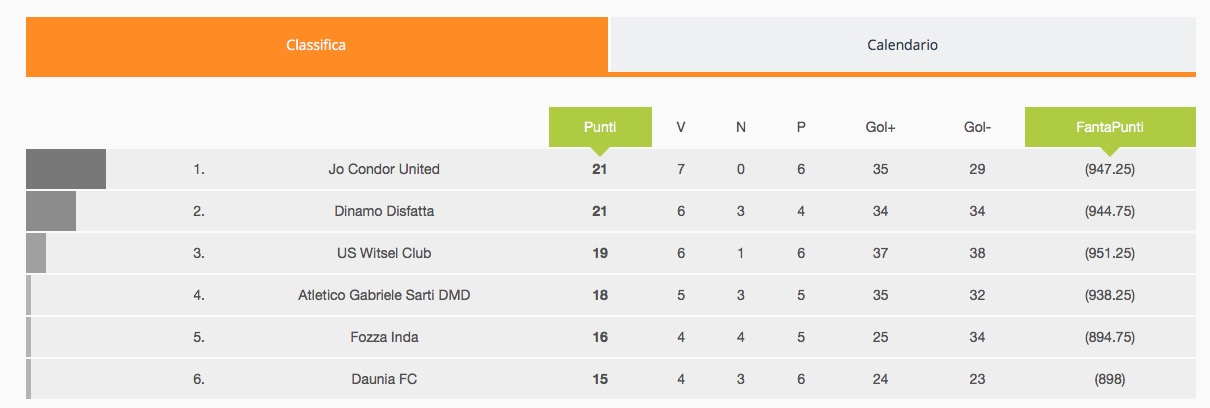Switch to the Calendario tab
This screenshot has height=408, width=1210.
click(x=902, y=45)
